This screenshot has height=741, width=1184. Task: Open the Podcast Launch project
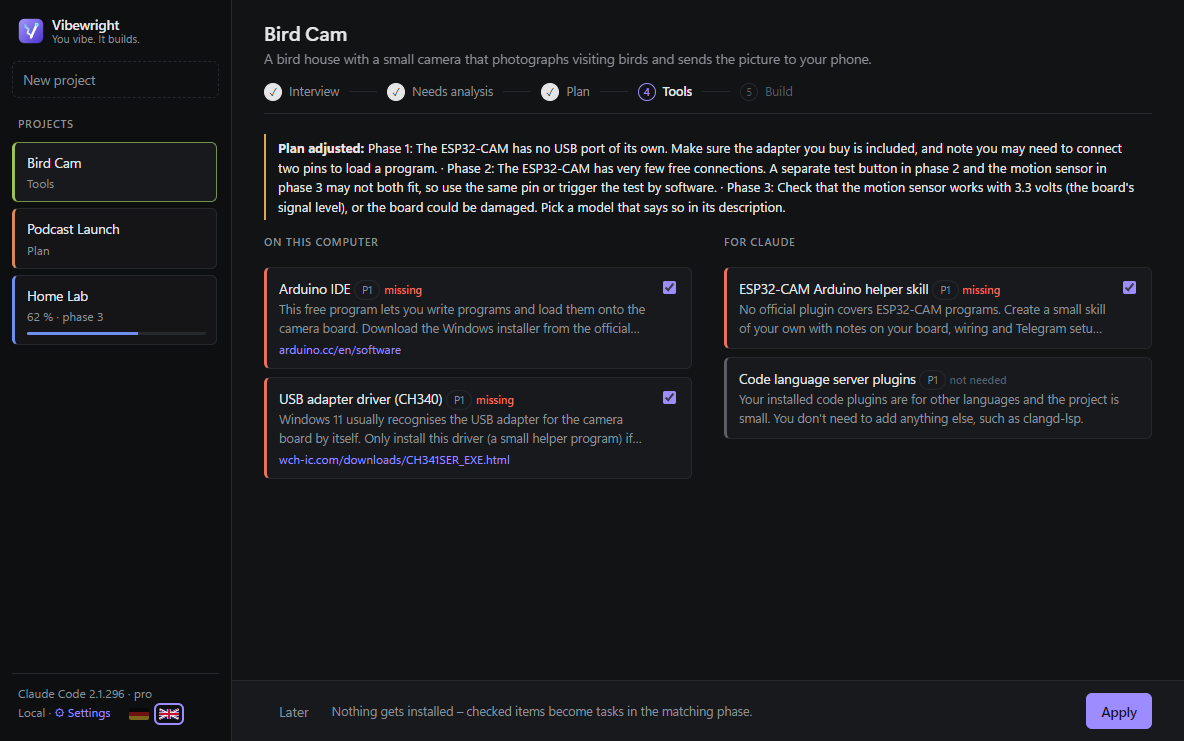115,239
